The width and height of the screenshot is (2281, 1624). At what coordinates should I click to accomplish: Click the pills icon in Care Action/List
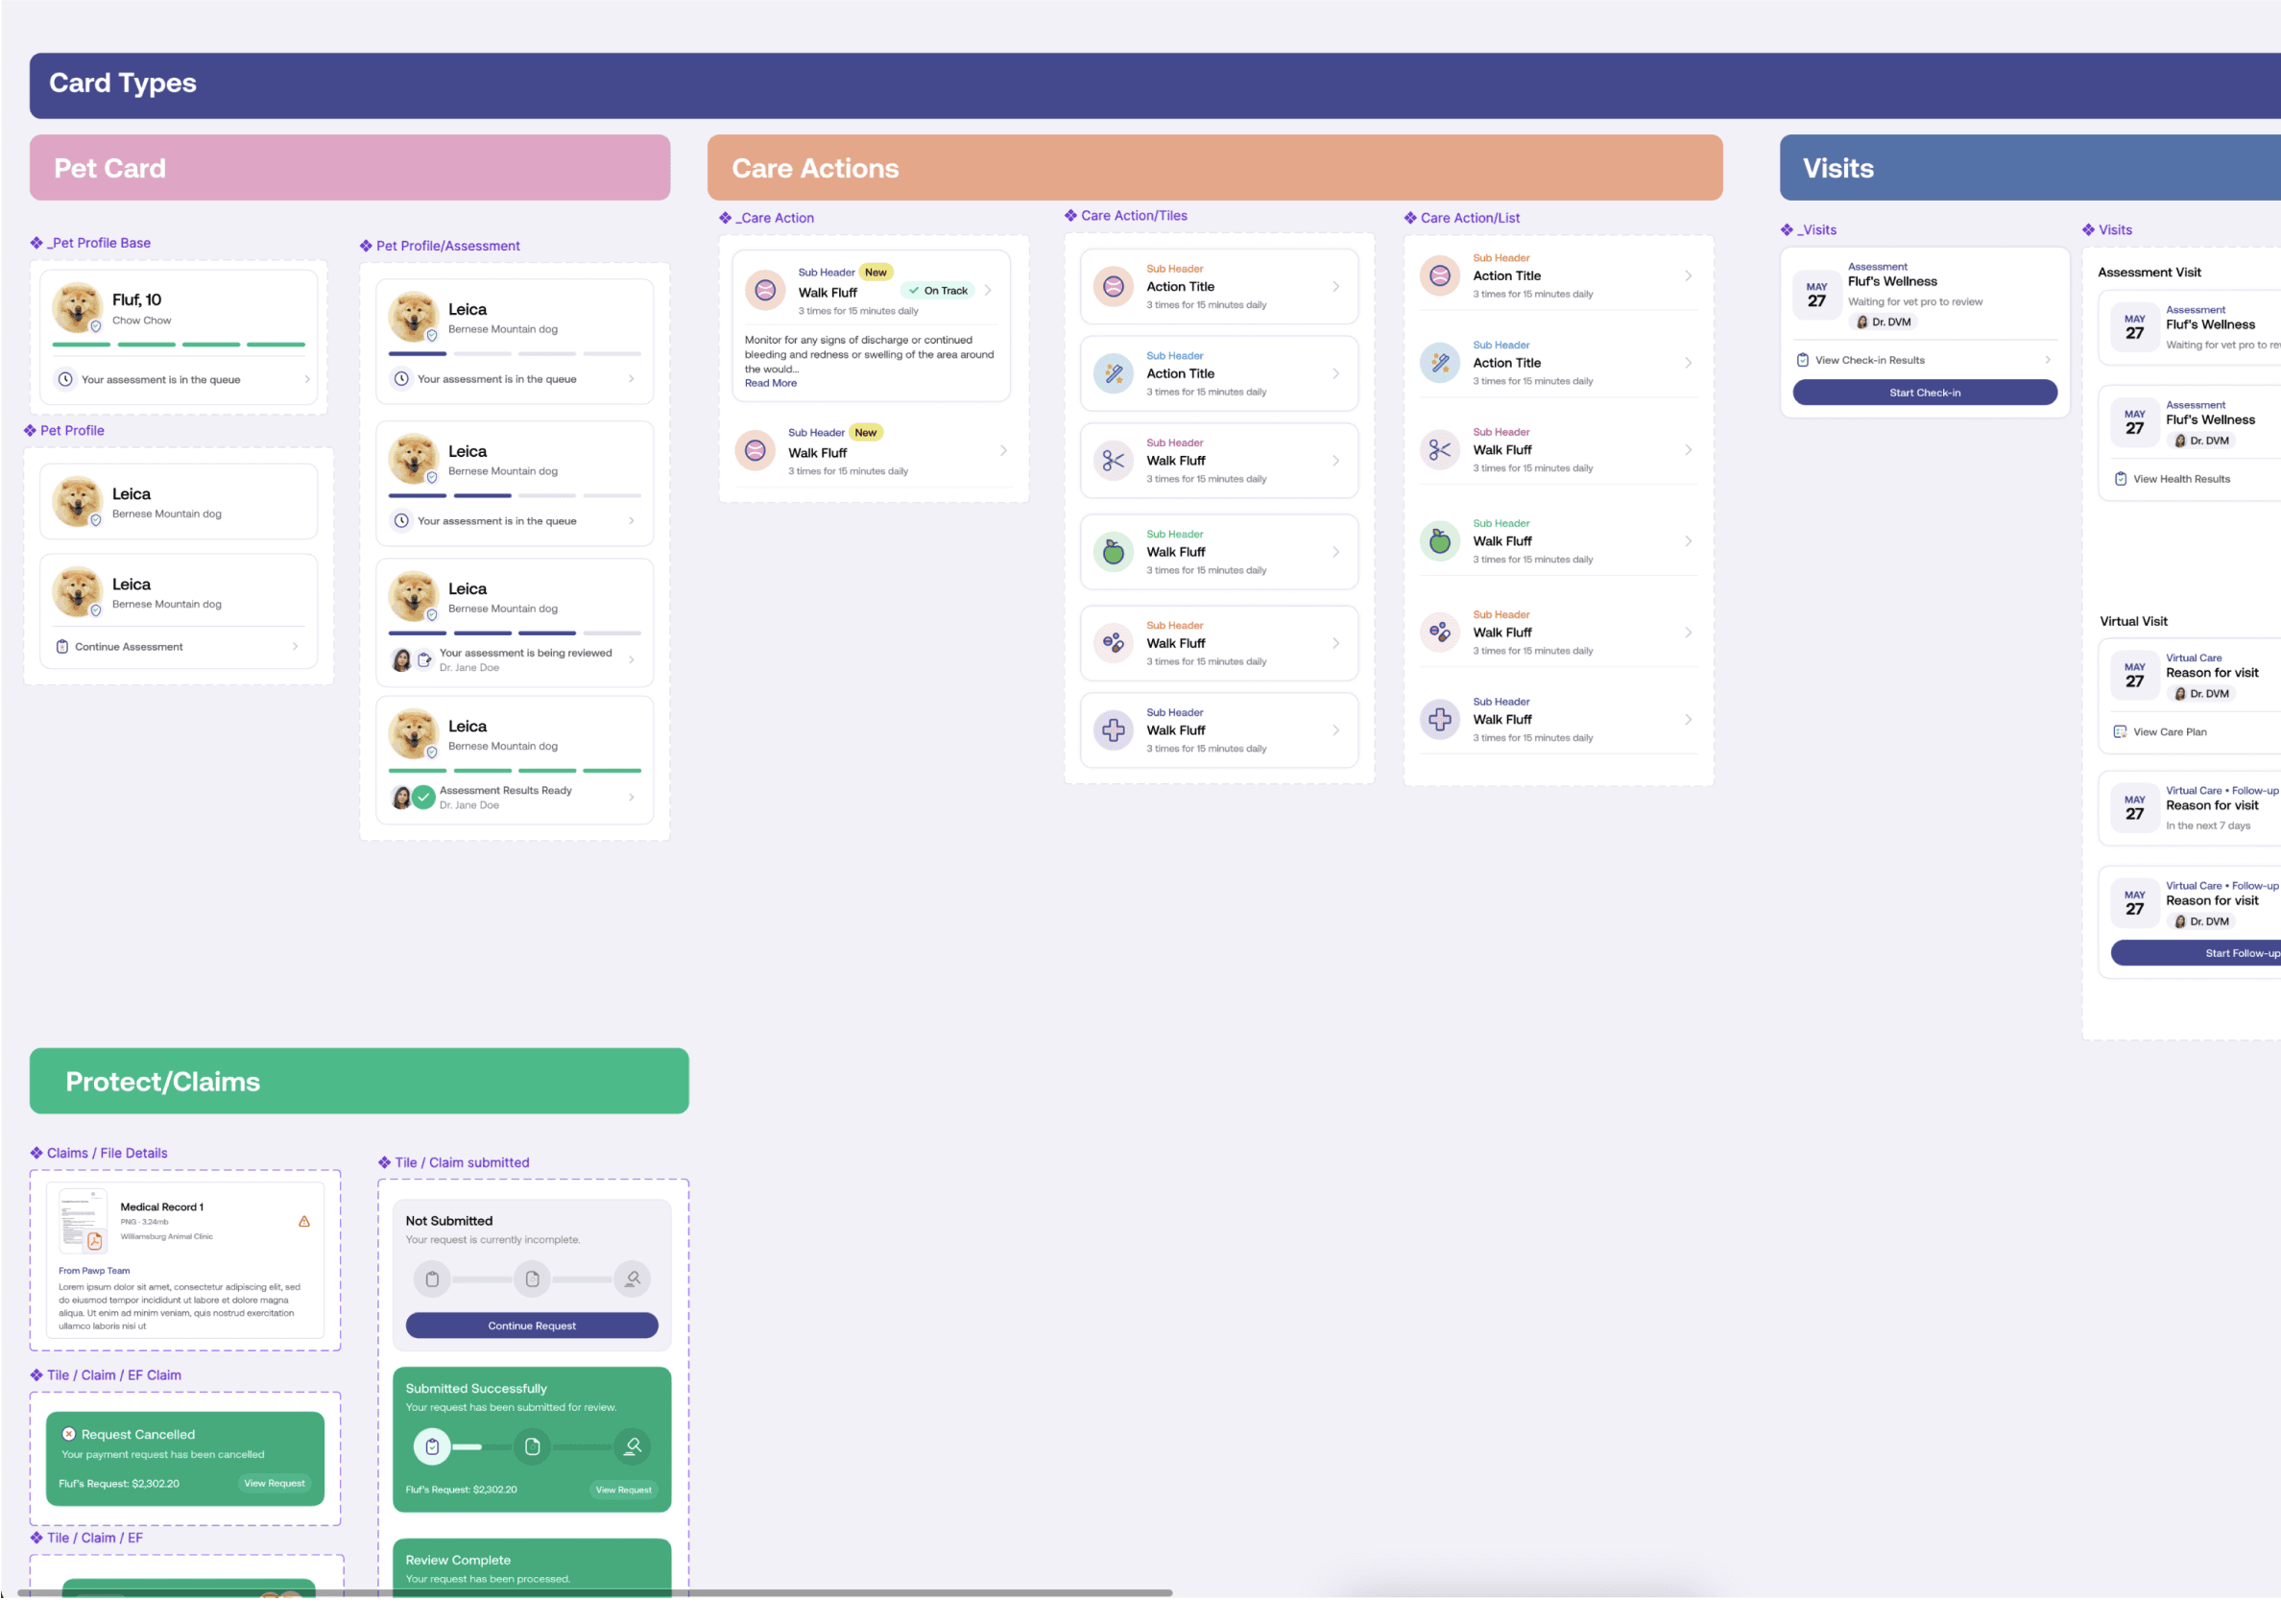tap(1439, 633)
